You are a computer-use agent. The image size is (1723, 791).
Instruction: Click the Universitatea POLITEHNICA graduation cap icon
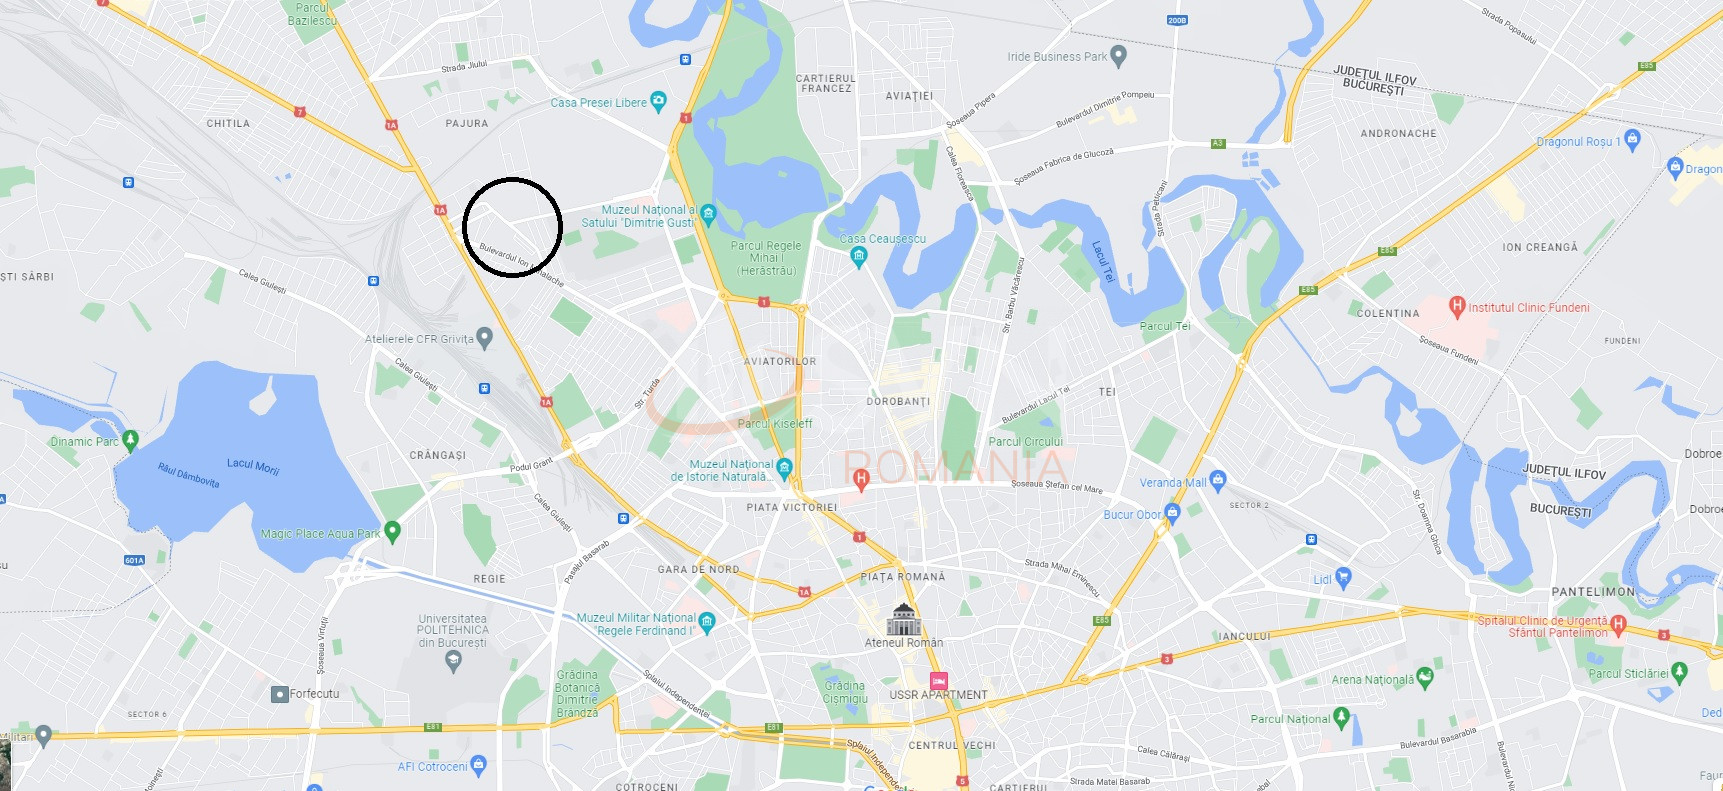click(x=453, y=659)
